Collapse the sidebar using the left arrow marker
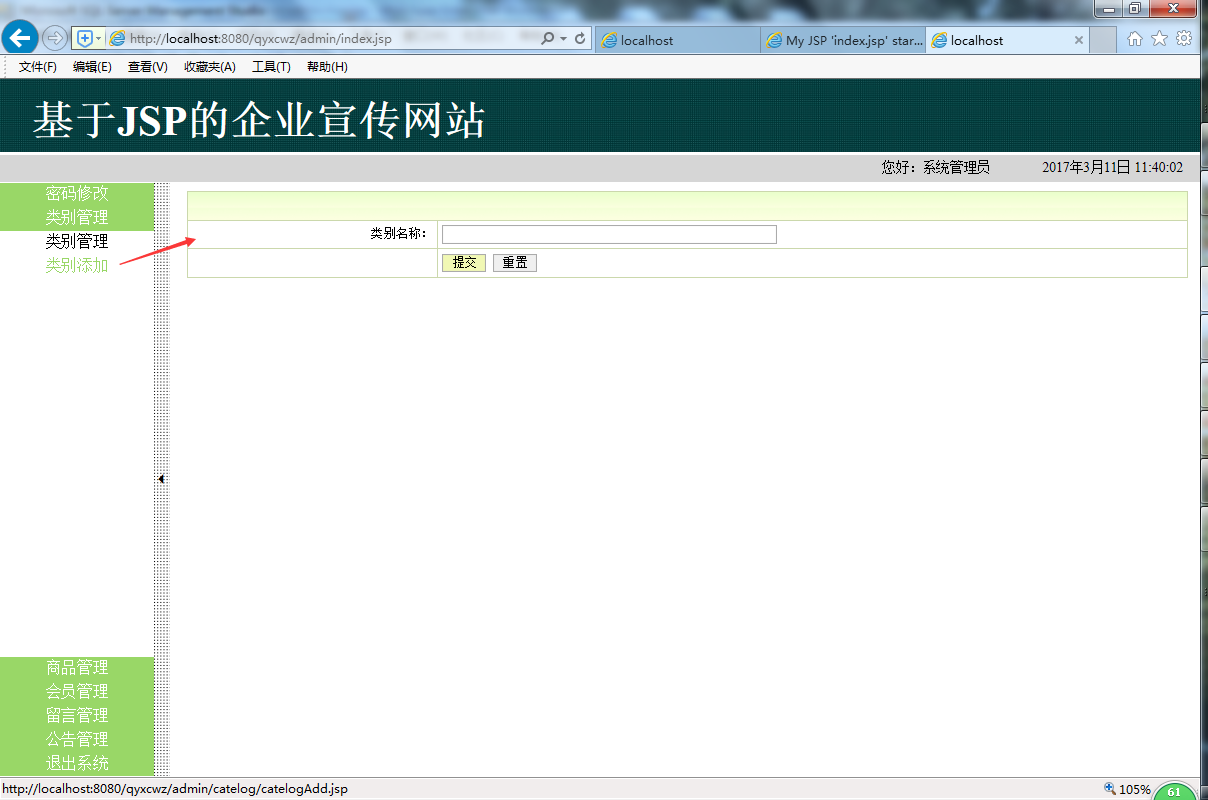Screen dimensions: 1208x800 (x=161, y=478)
